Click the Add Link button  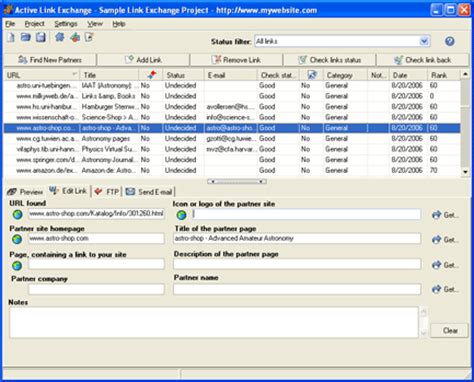click(143, 60)
